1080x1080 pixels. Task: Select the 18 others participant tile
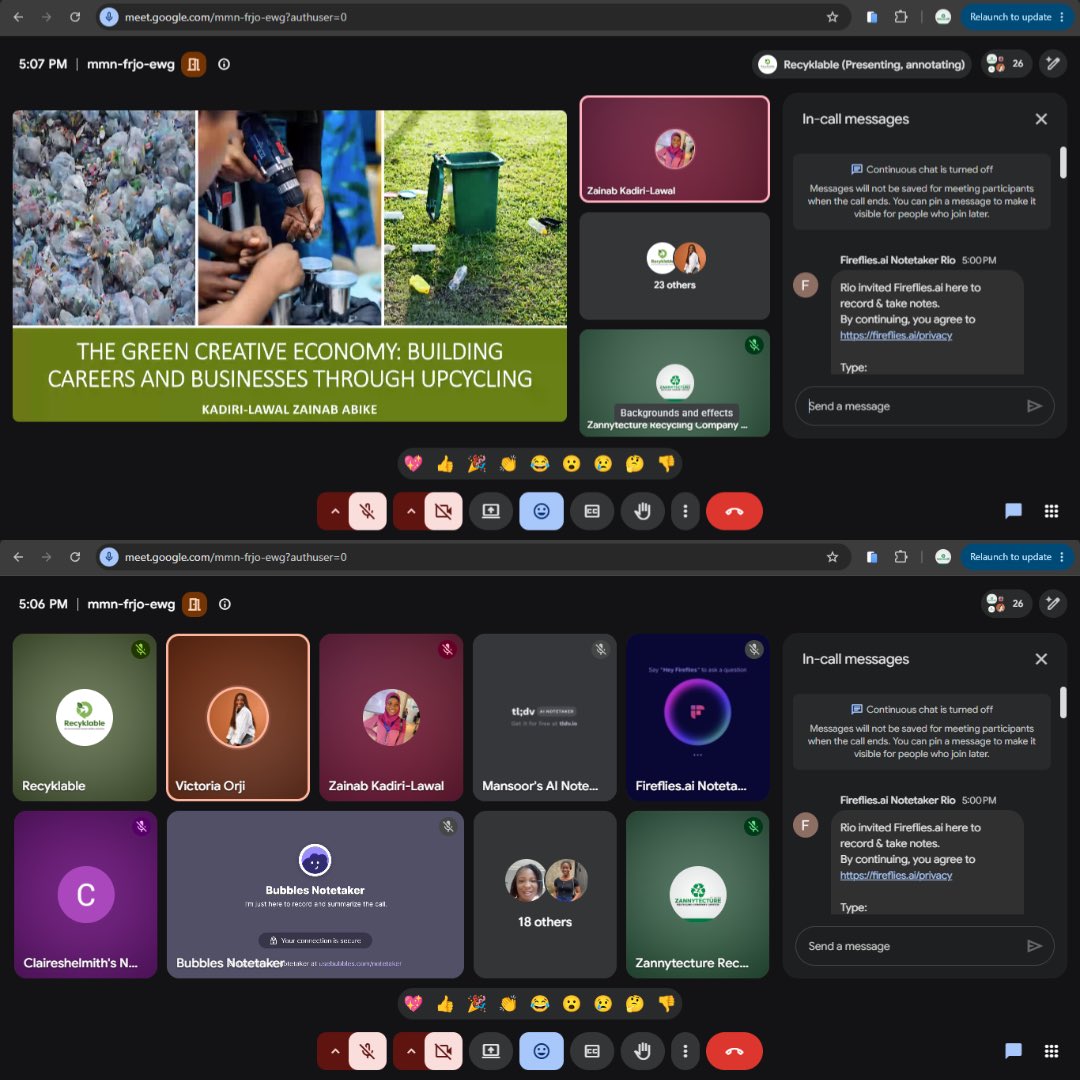[545, 894]
